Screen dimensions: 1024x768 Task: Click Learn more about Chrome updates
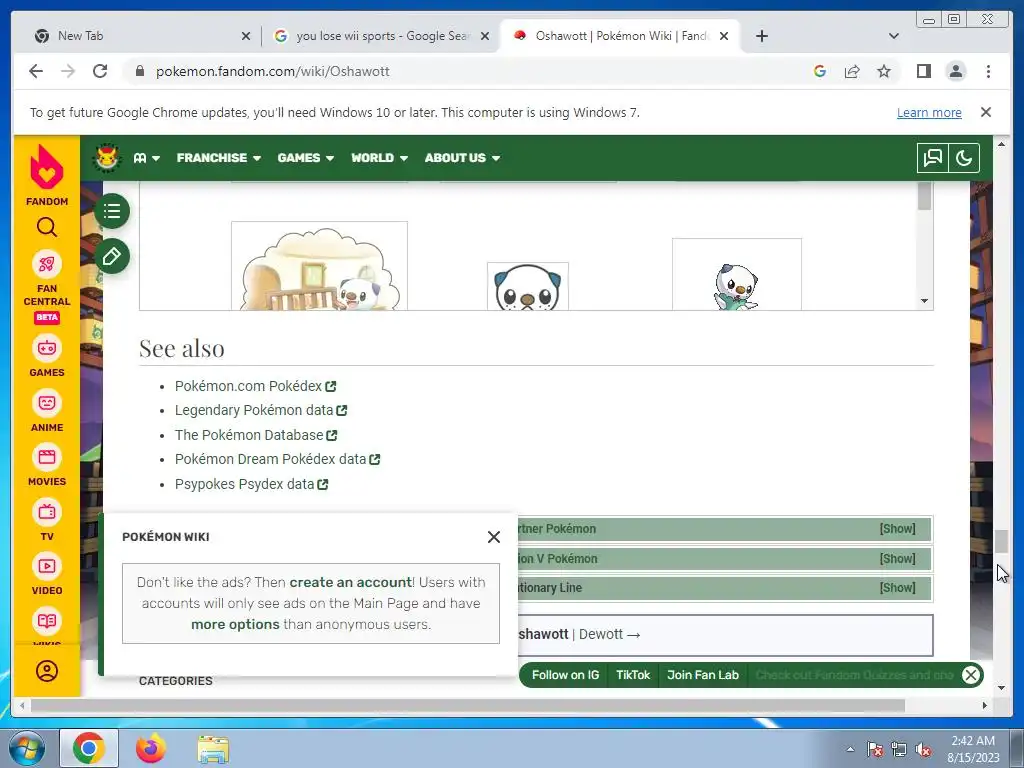click(929, 112)
